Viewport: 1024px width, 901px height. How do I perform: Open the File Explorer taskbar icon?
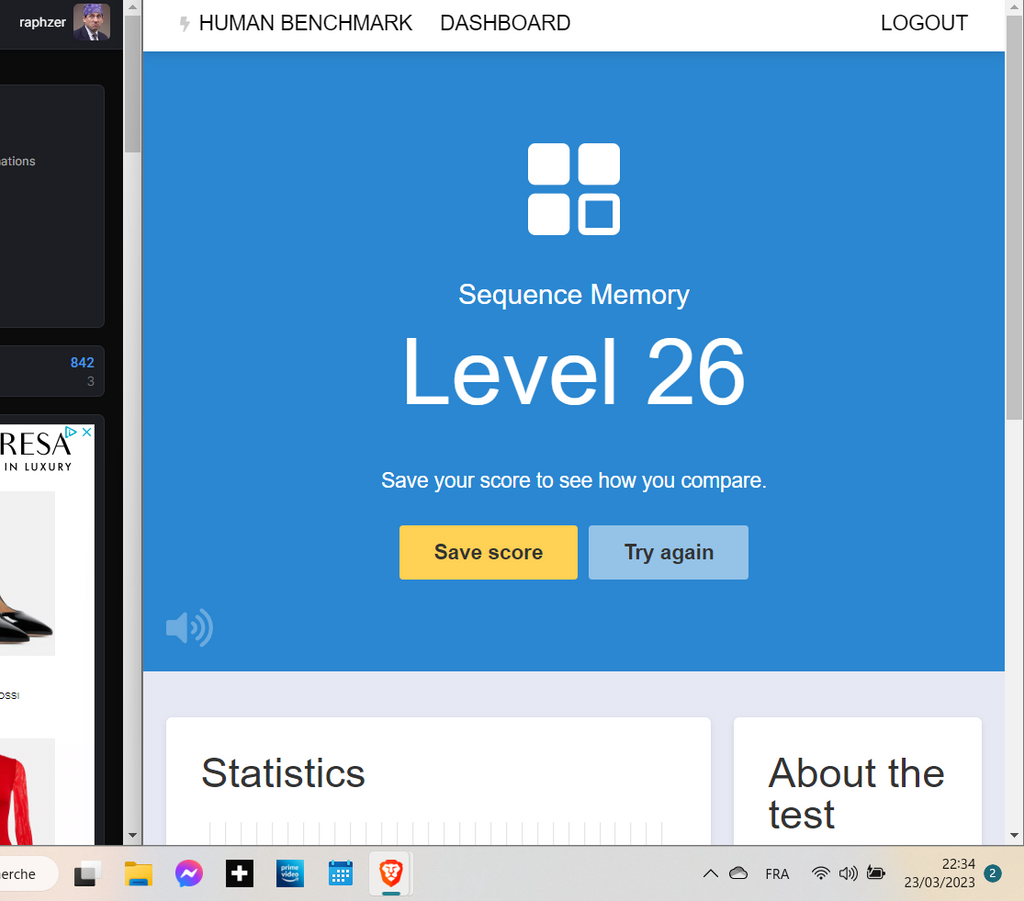click(x=138, y=874)
